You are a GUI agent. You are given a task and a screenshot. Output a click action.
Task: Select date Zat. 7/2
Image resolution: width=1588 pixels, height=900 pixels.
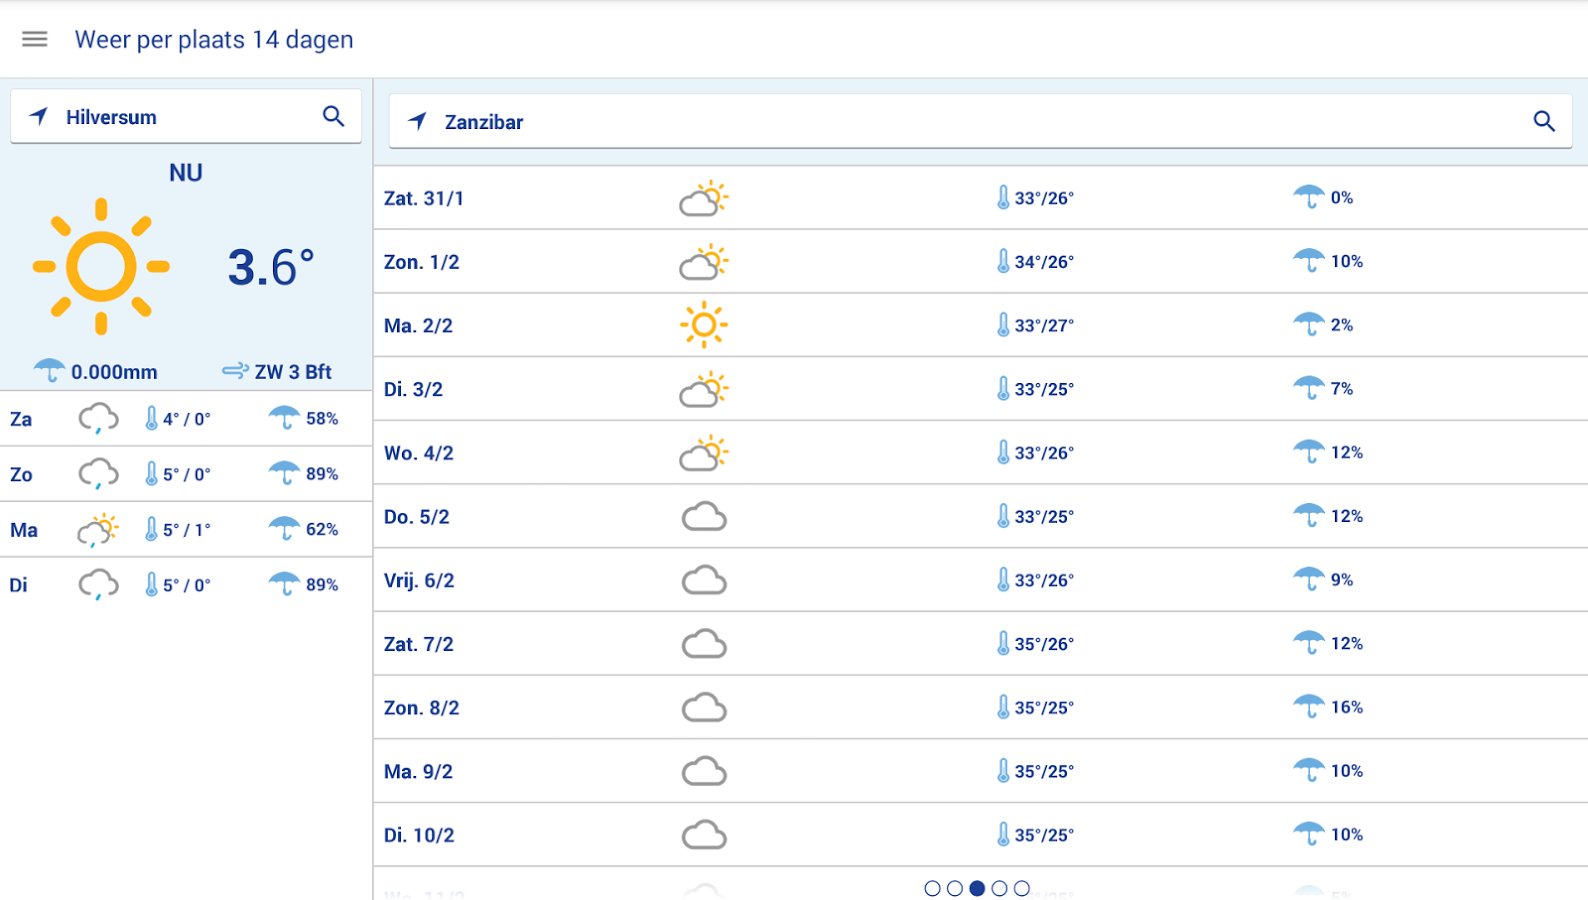click(x=419, y=644)
